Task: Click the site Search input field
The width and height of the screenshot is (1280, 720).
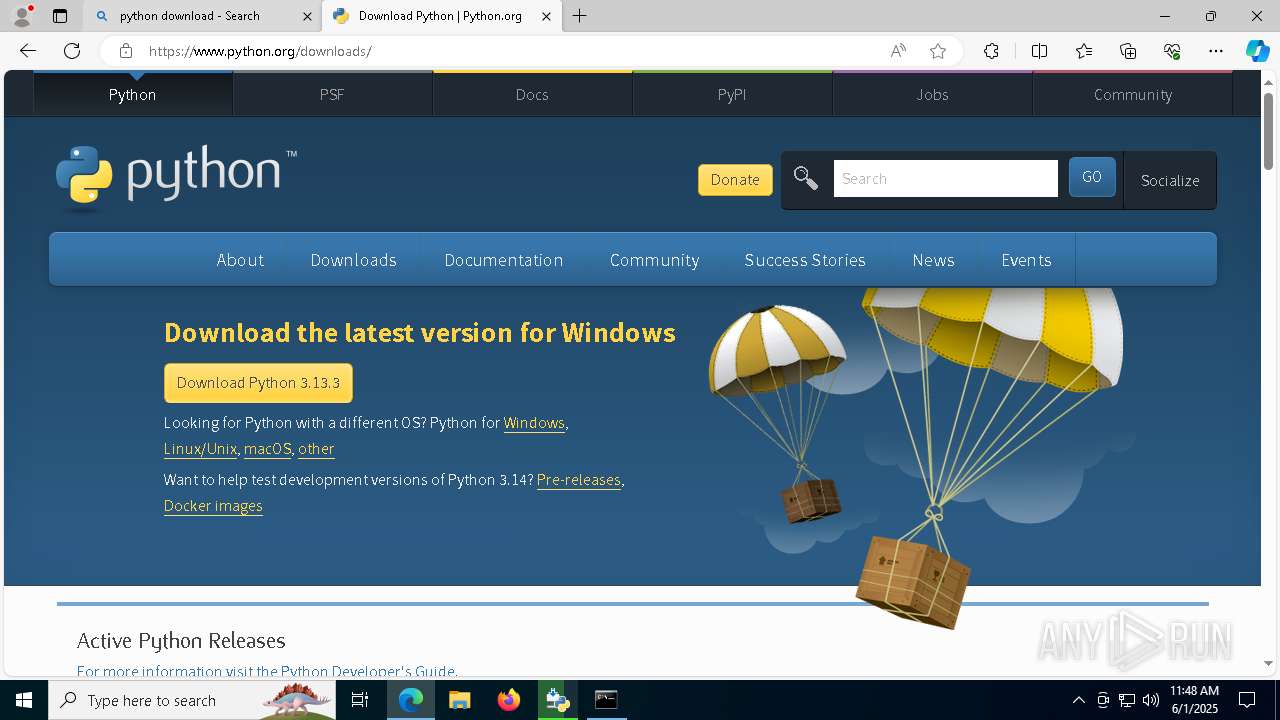Action: (946, 179)
